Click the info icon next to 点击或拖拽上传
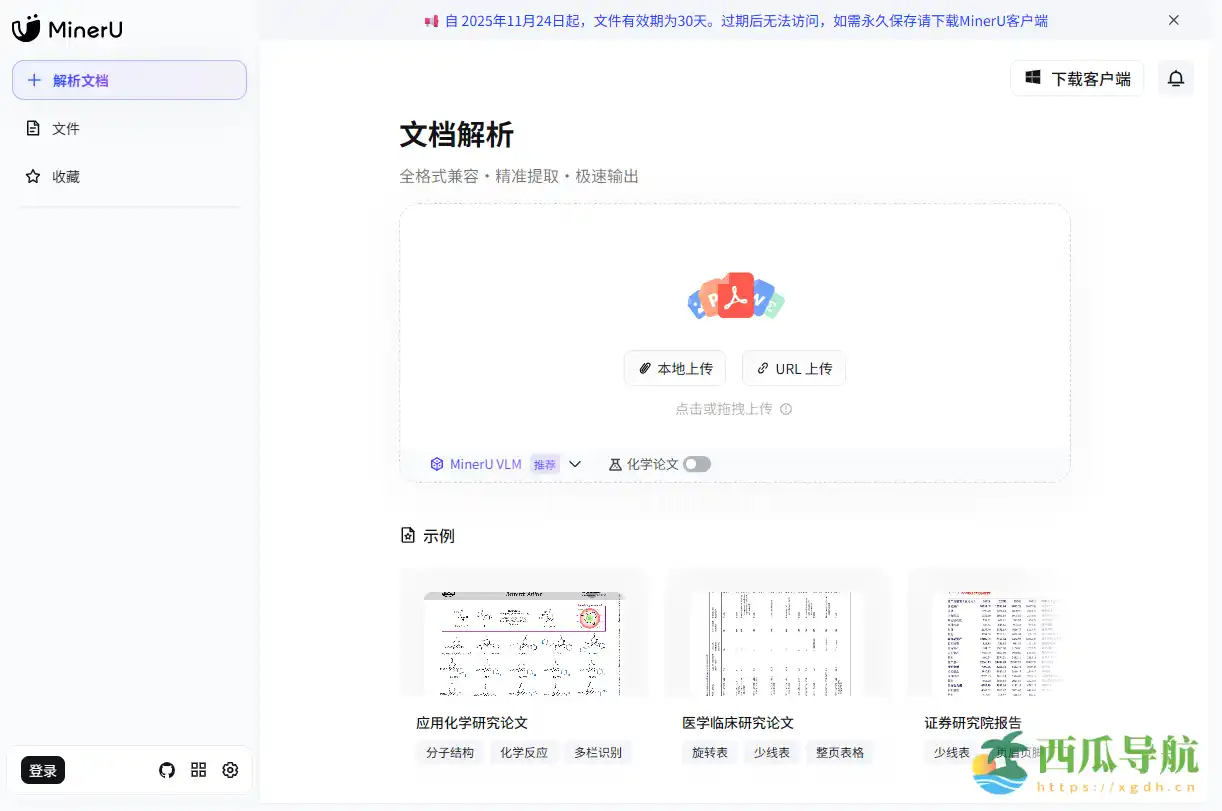1222x811 pixels. (786, 409)
